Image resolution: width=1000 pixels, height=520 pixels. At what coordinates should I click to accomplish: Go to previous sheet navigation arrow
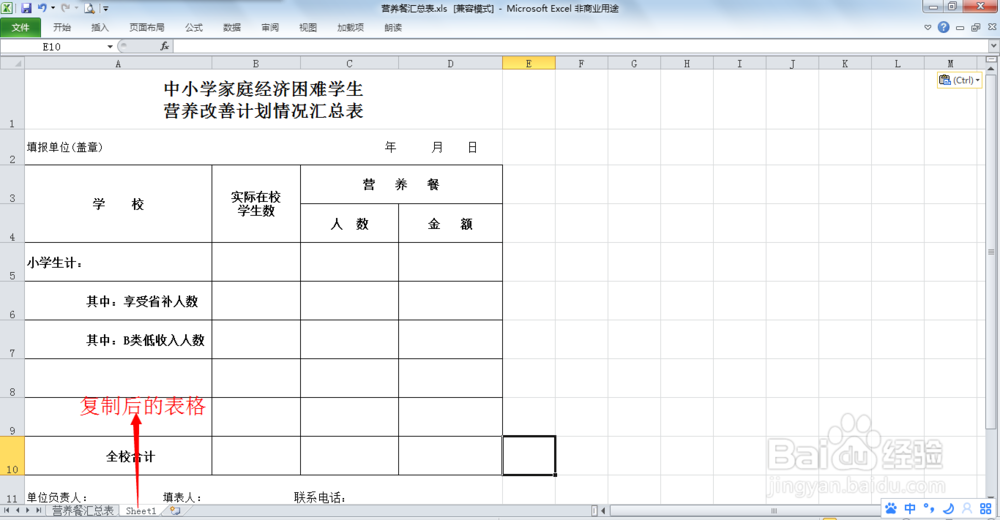pos(17,510)
